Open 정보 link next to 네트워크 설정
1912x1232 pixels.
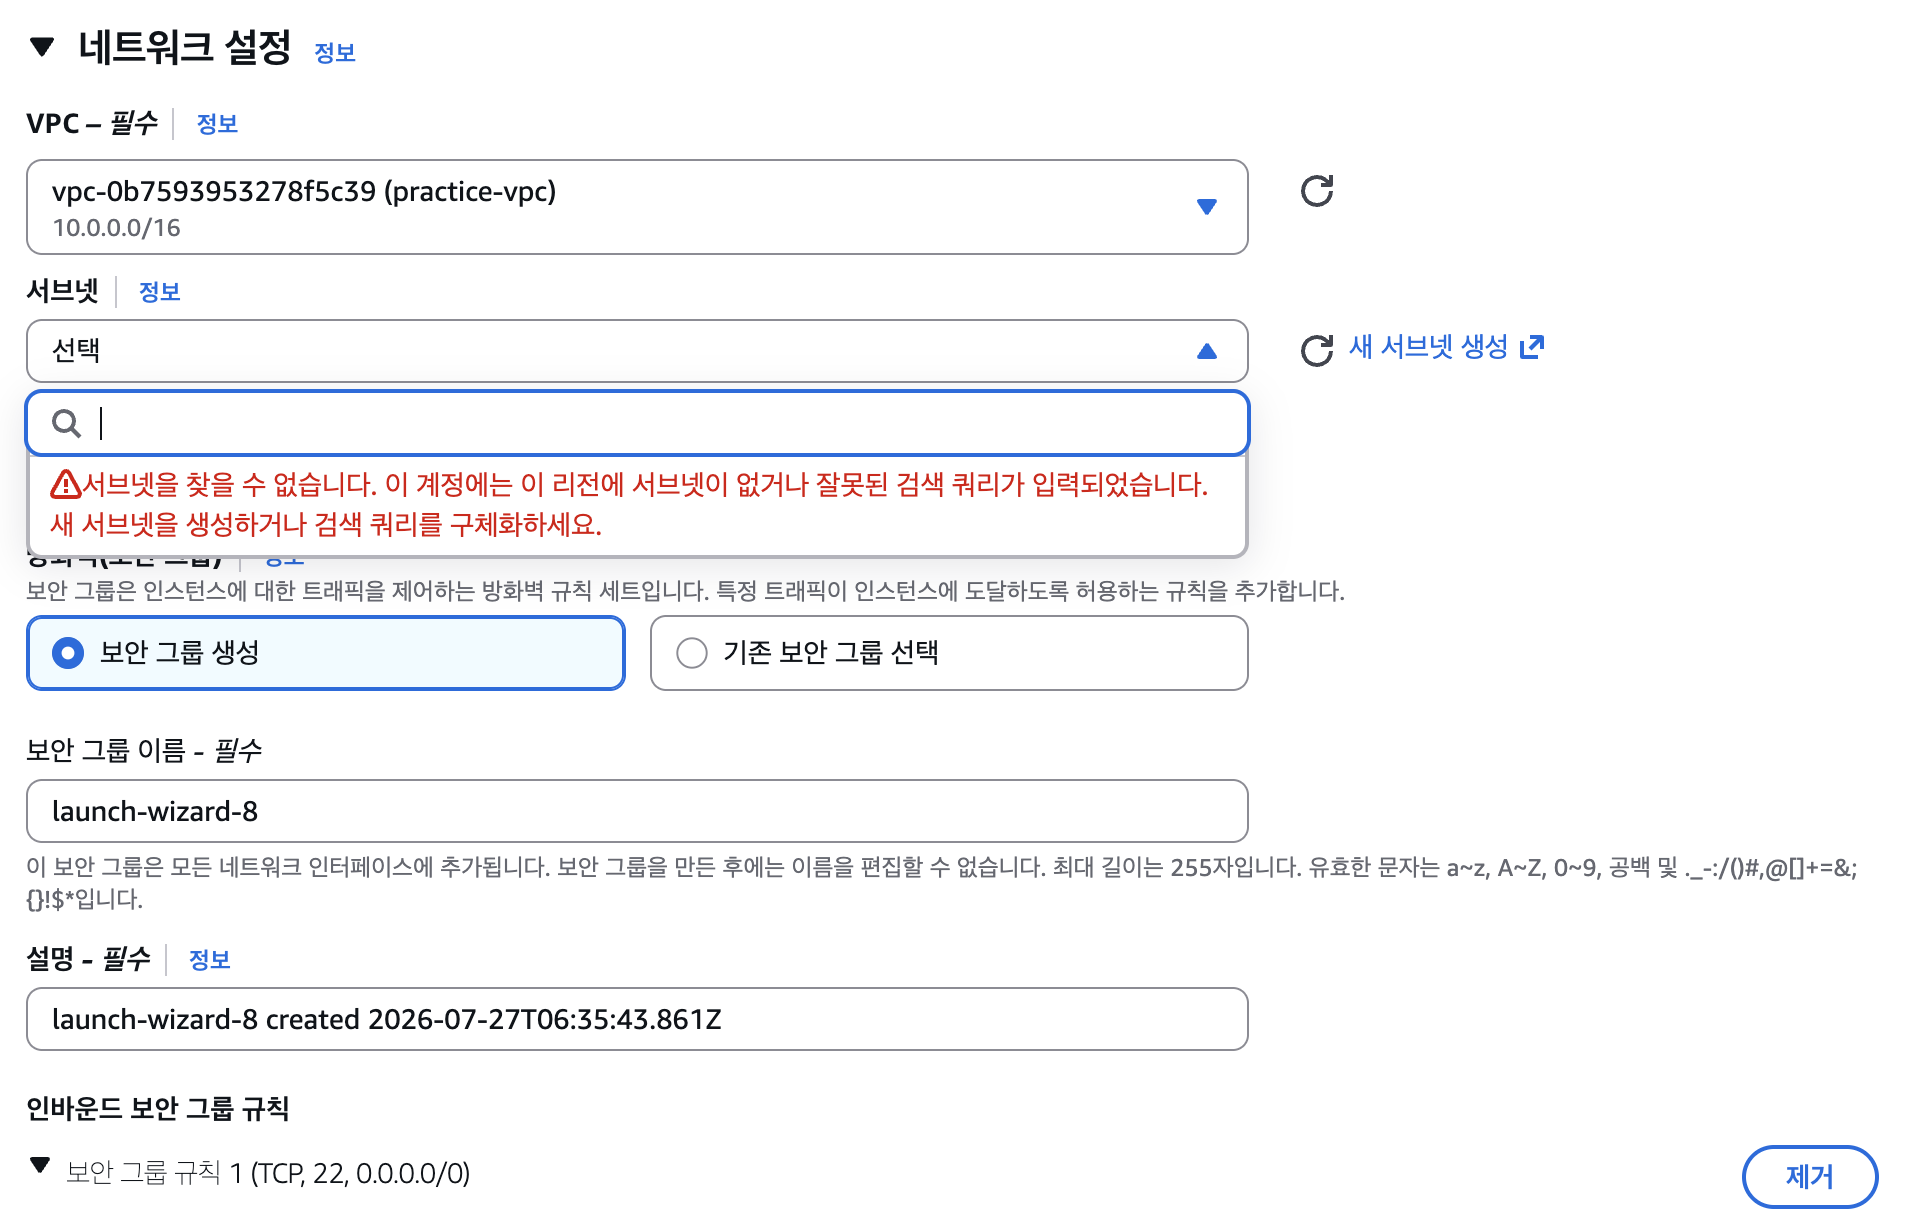pos(335,53)
